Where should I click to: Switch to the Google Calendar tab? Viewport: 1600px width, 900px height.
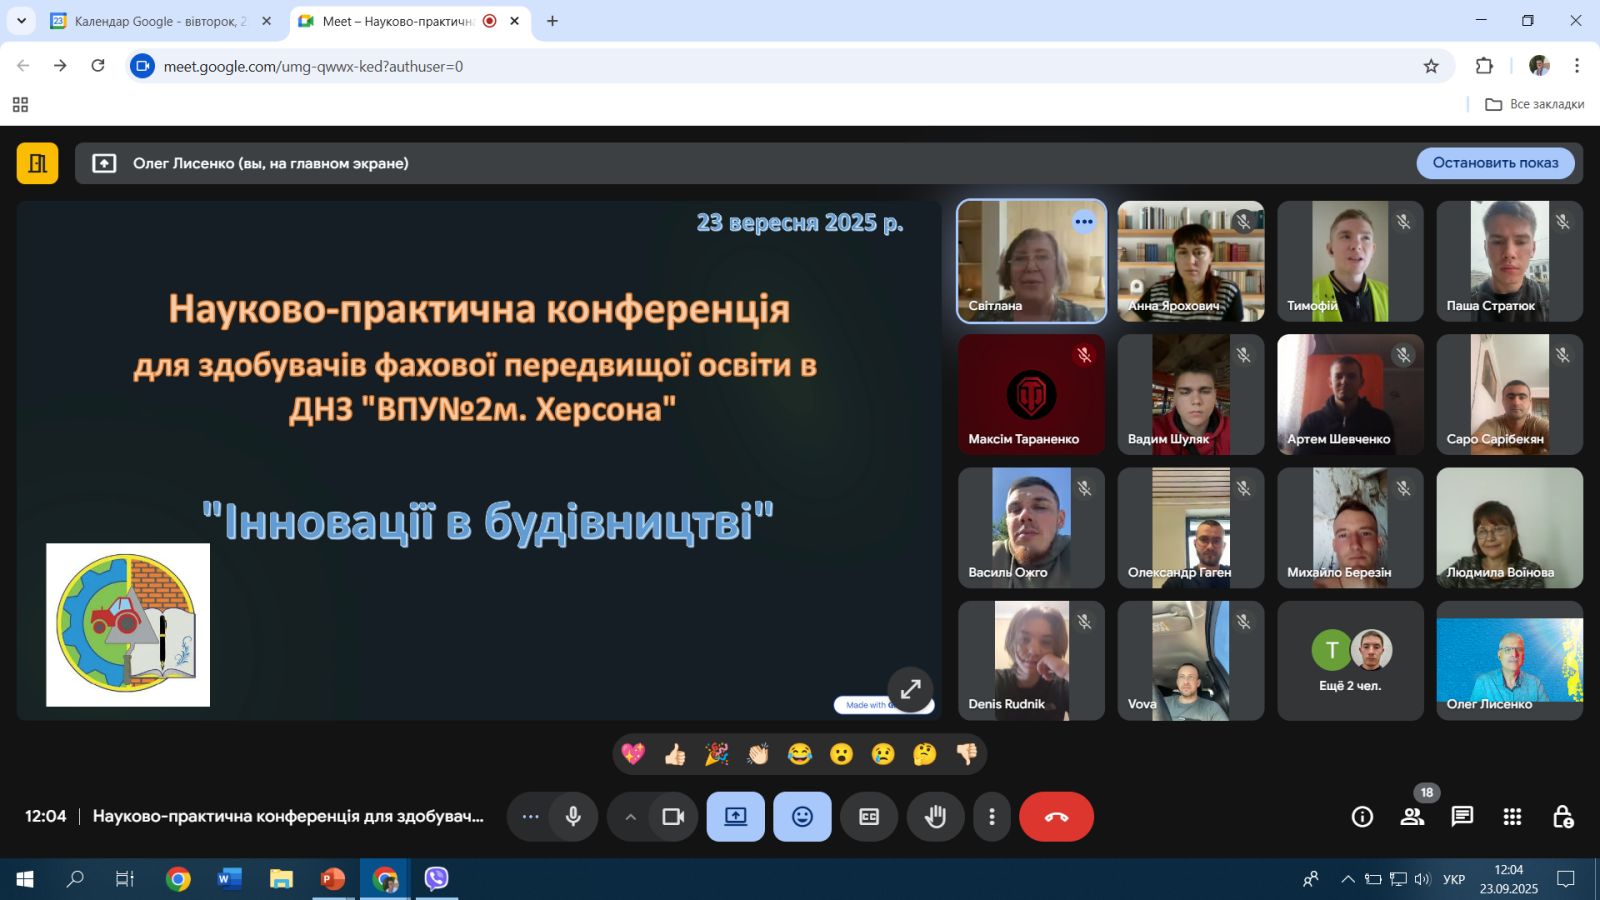[160, 21]
